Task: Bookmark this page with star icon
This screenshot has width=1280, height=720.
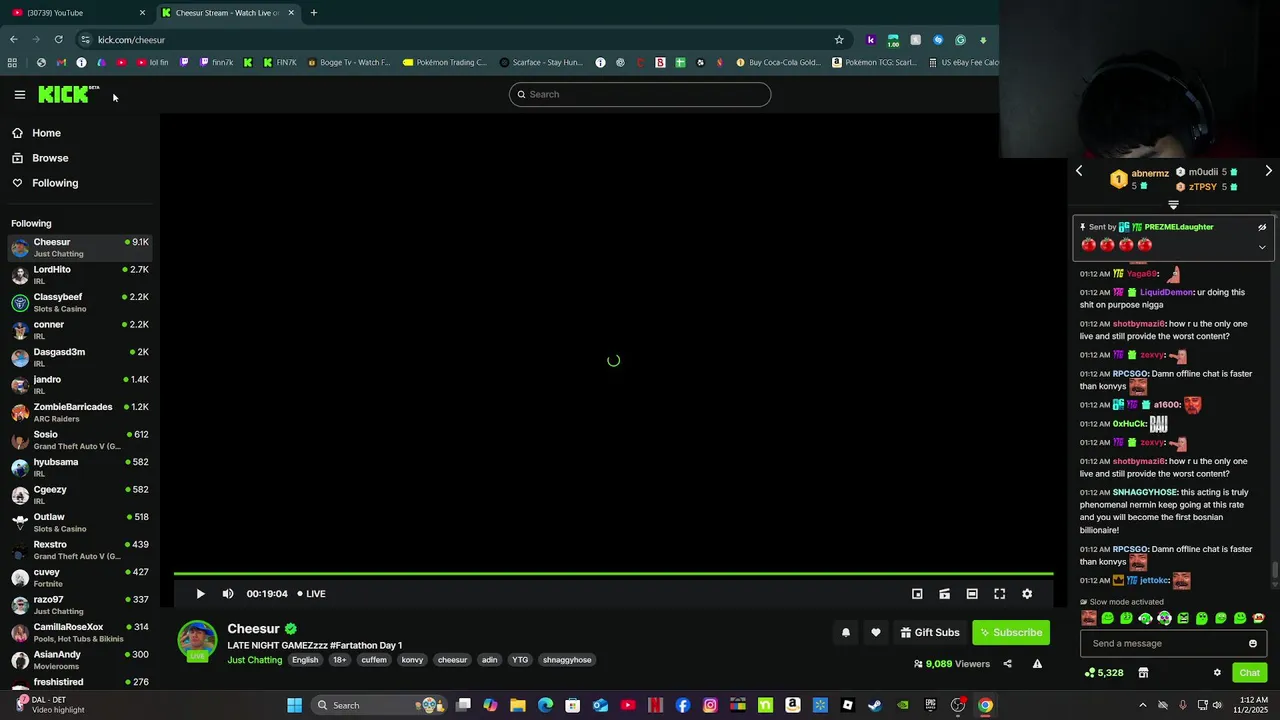Action: point(839,39)
